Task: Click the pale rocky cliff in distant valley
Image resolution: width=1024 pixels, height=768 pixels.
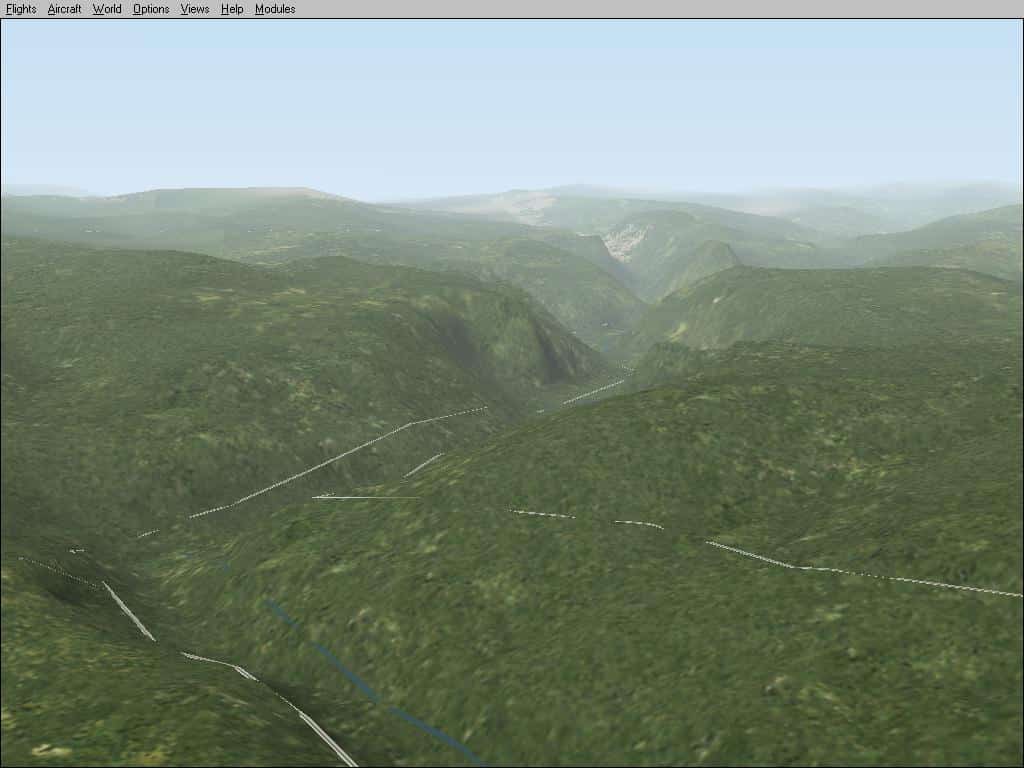Action: point(627,240)
